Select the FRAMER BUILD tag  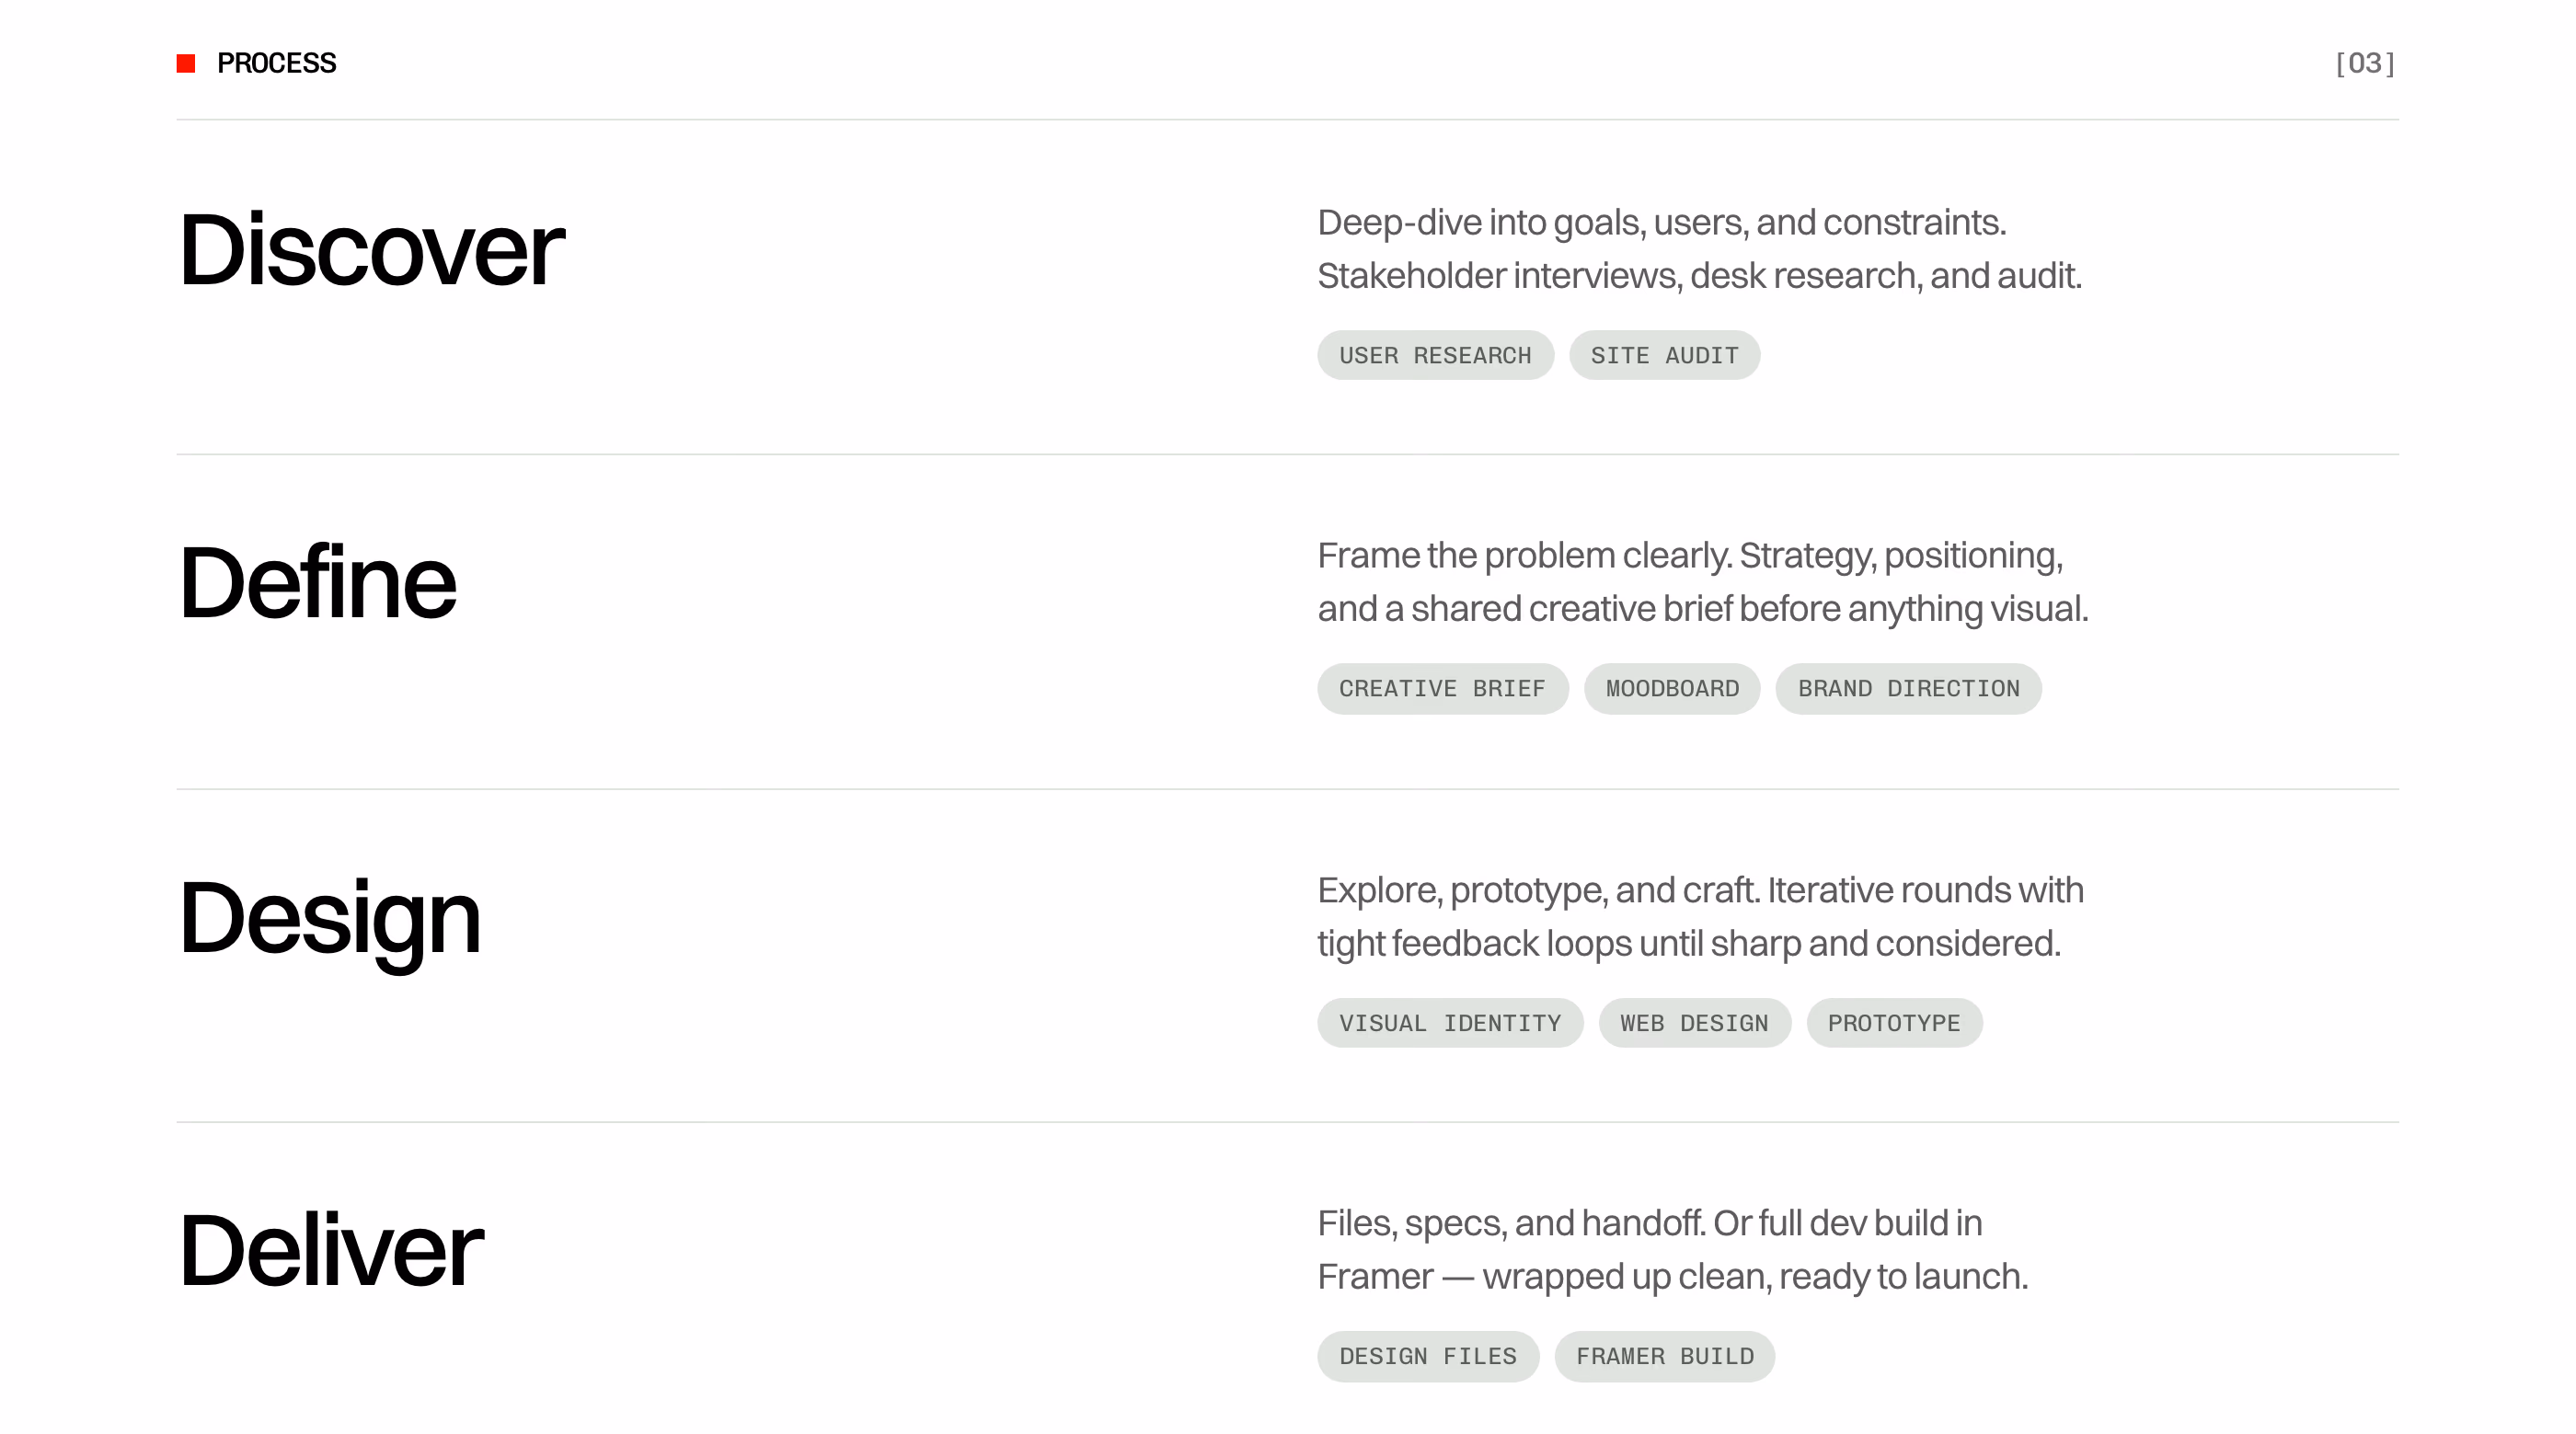pyautogui.click(x=1664, y=1356)
